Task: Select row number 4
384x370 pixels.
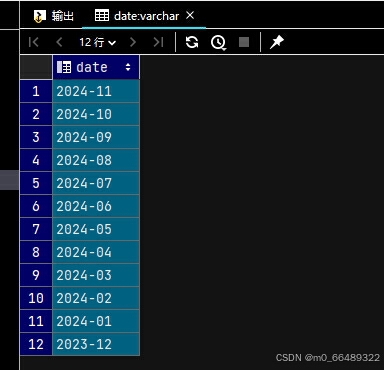Action: (36, 160)
